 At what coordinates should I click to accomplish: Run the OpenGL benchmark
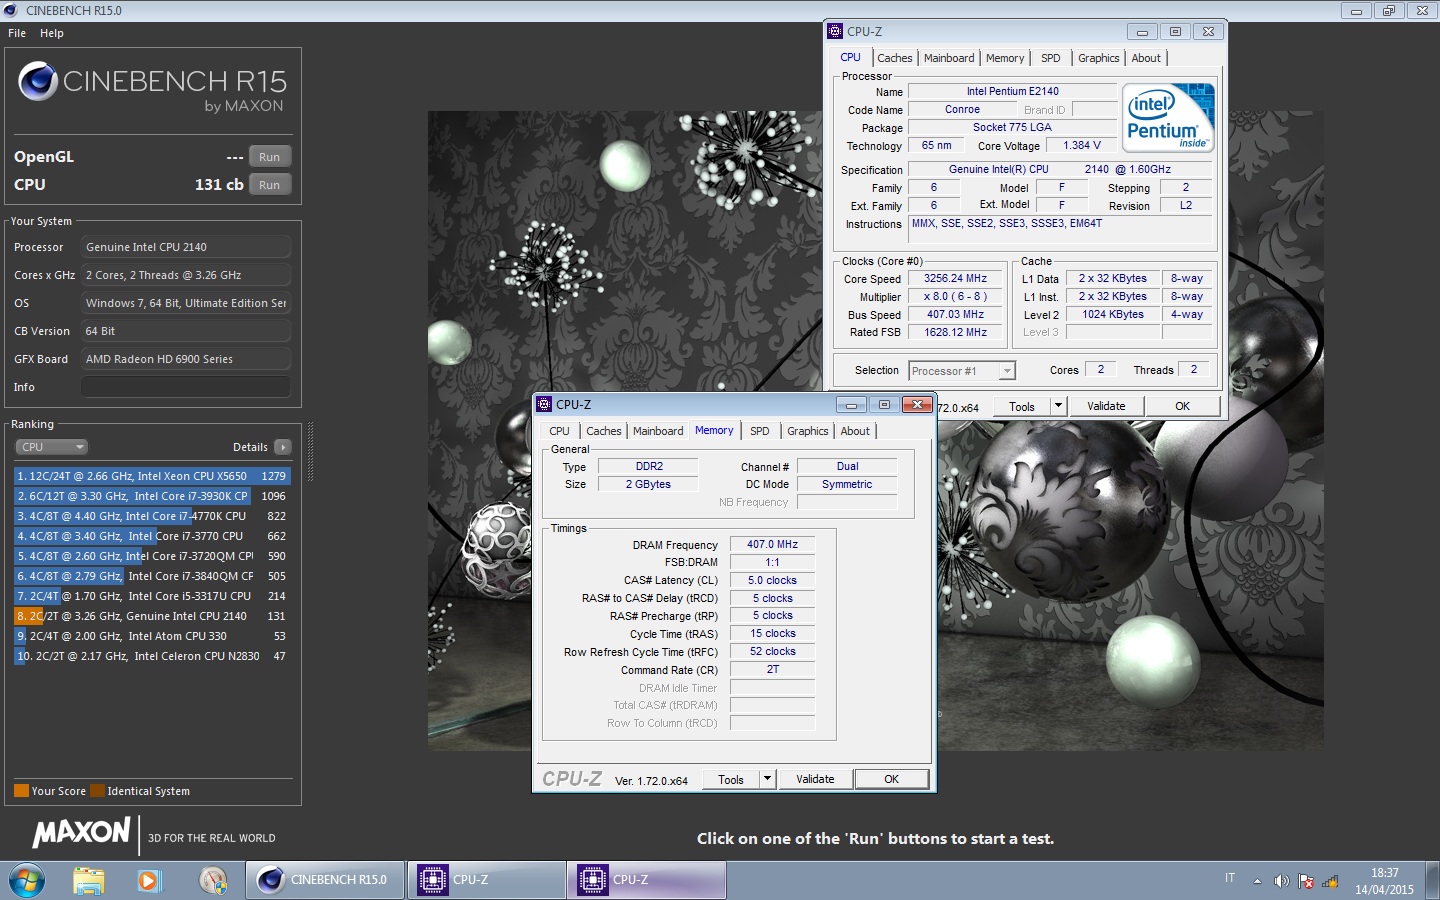point(269,157)
